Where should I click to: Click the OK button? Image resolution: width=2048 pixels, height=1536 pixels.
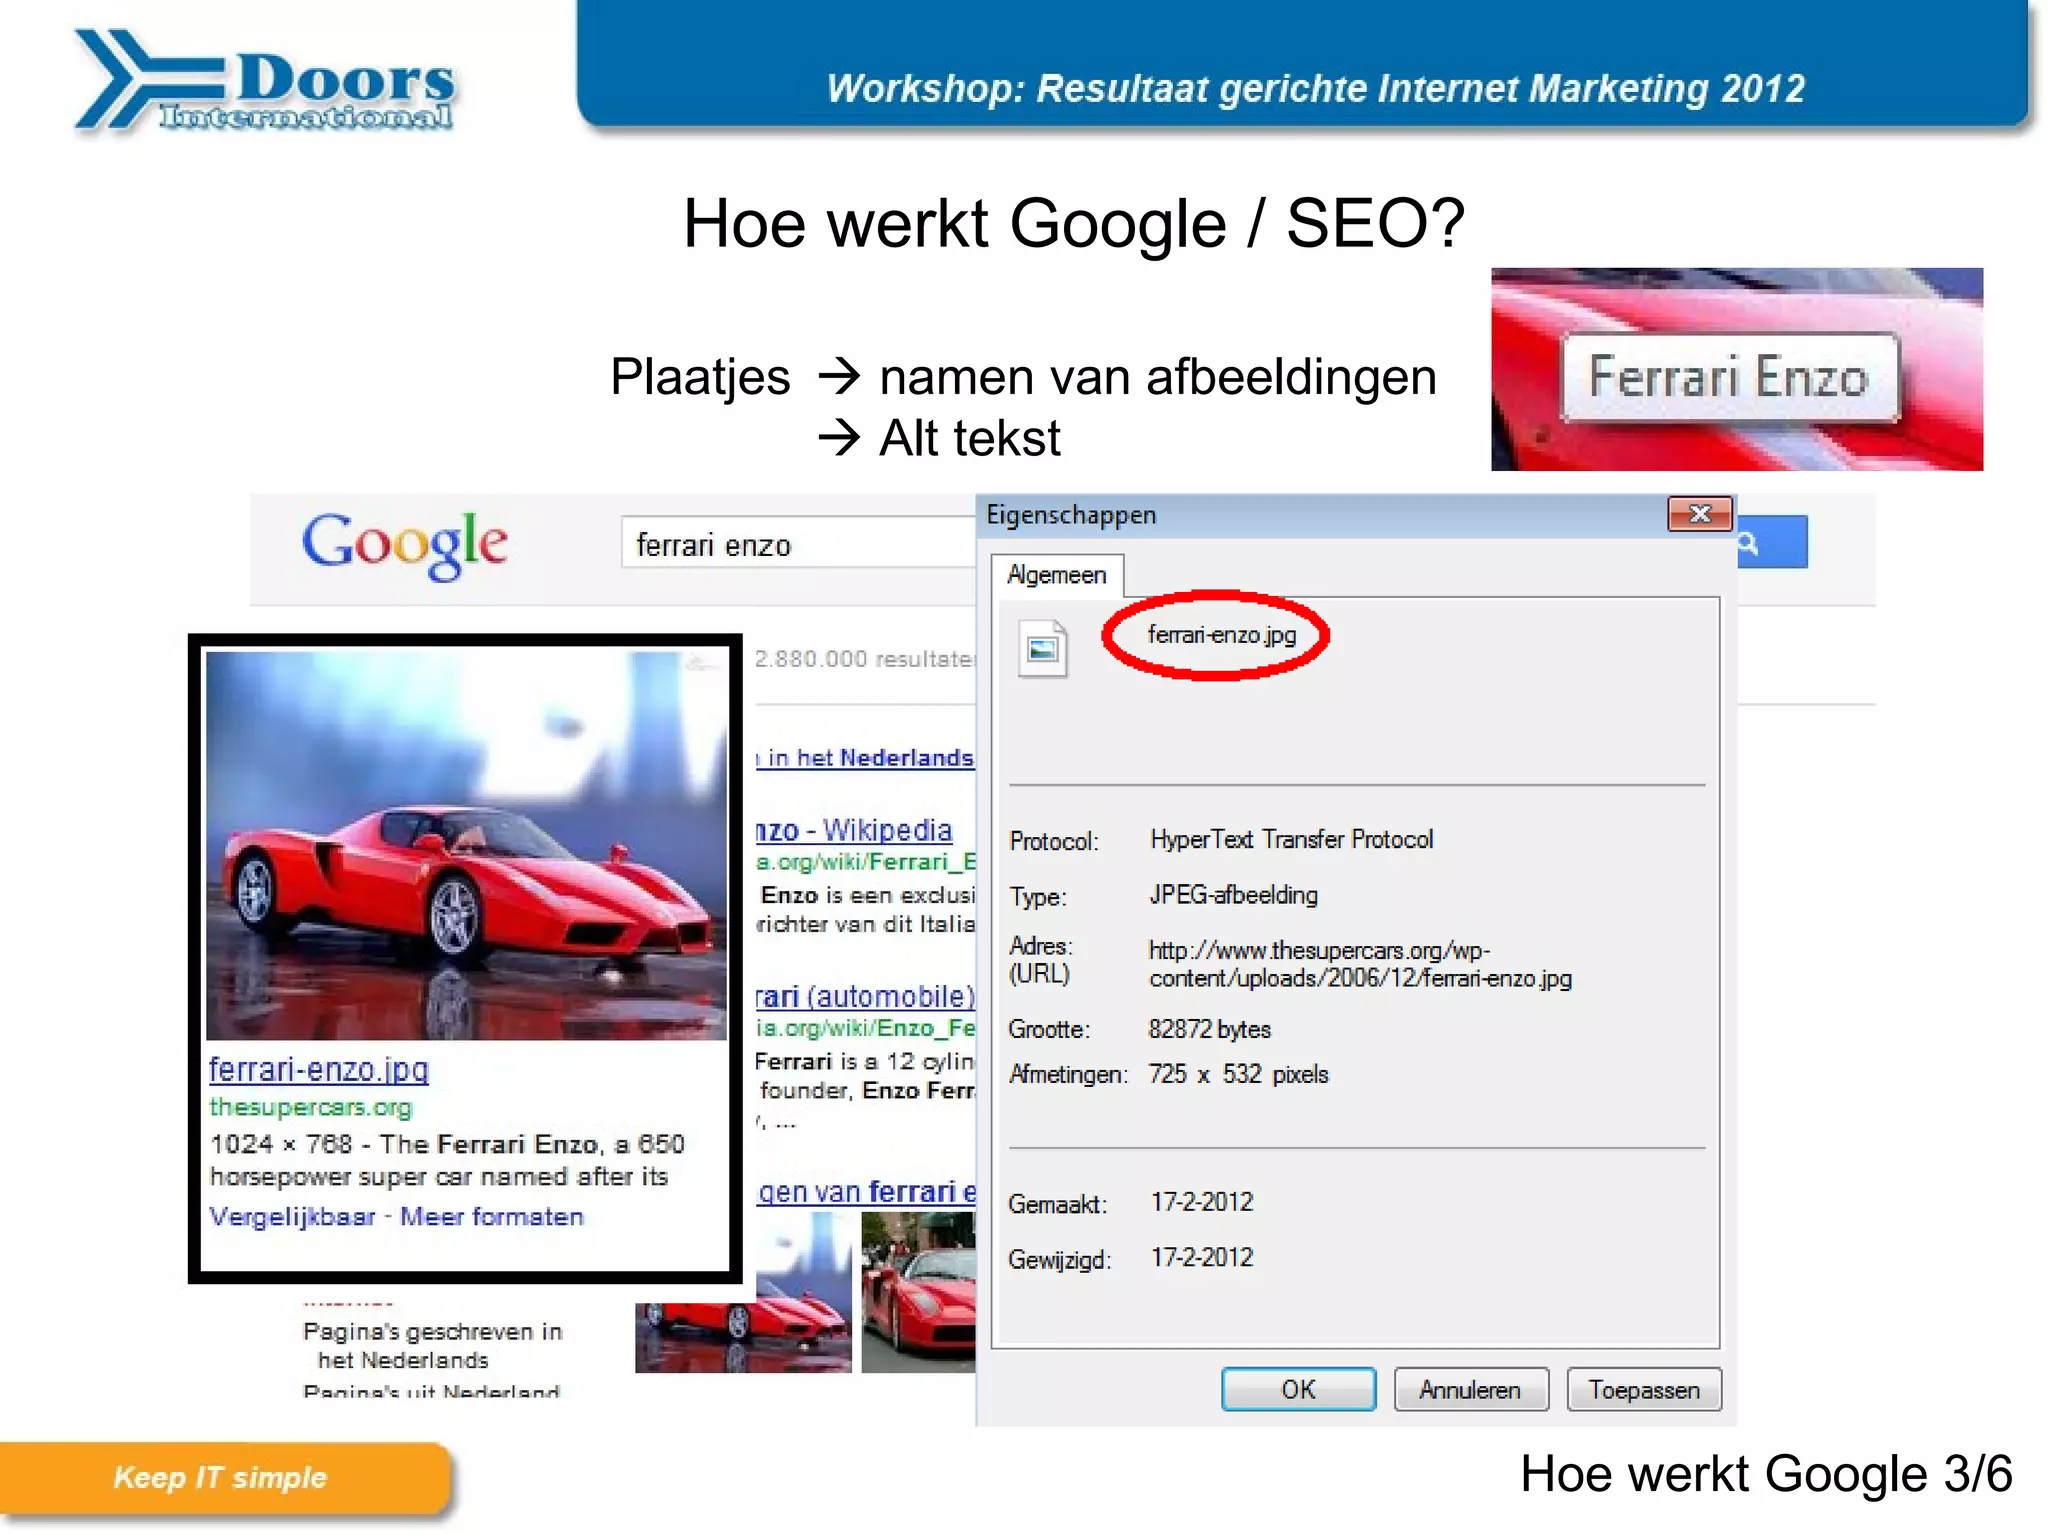coord(1298,1390)
